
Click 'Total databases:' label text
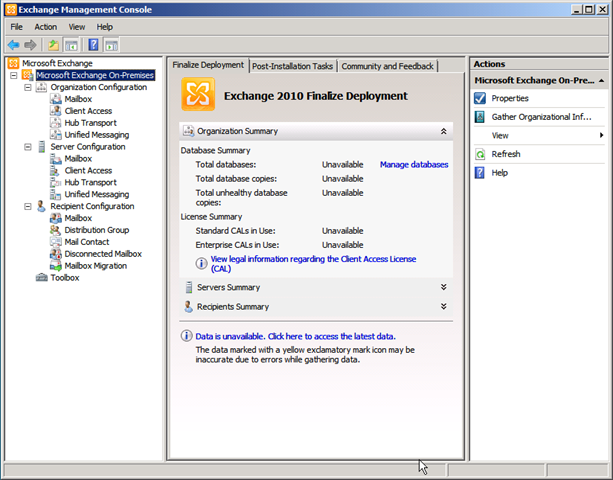pyautogui.click(x=226, y=165)
